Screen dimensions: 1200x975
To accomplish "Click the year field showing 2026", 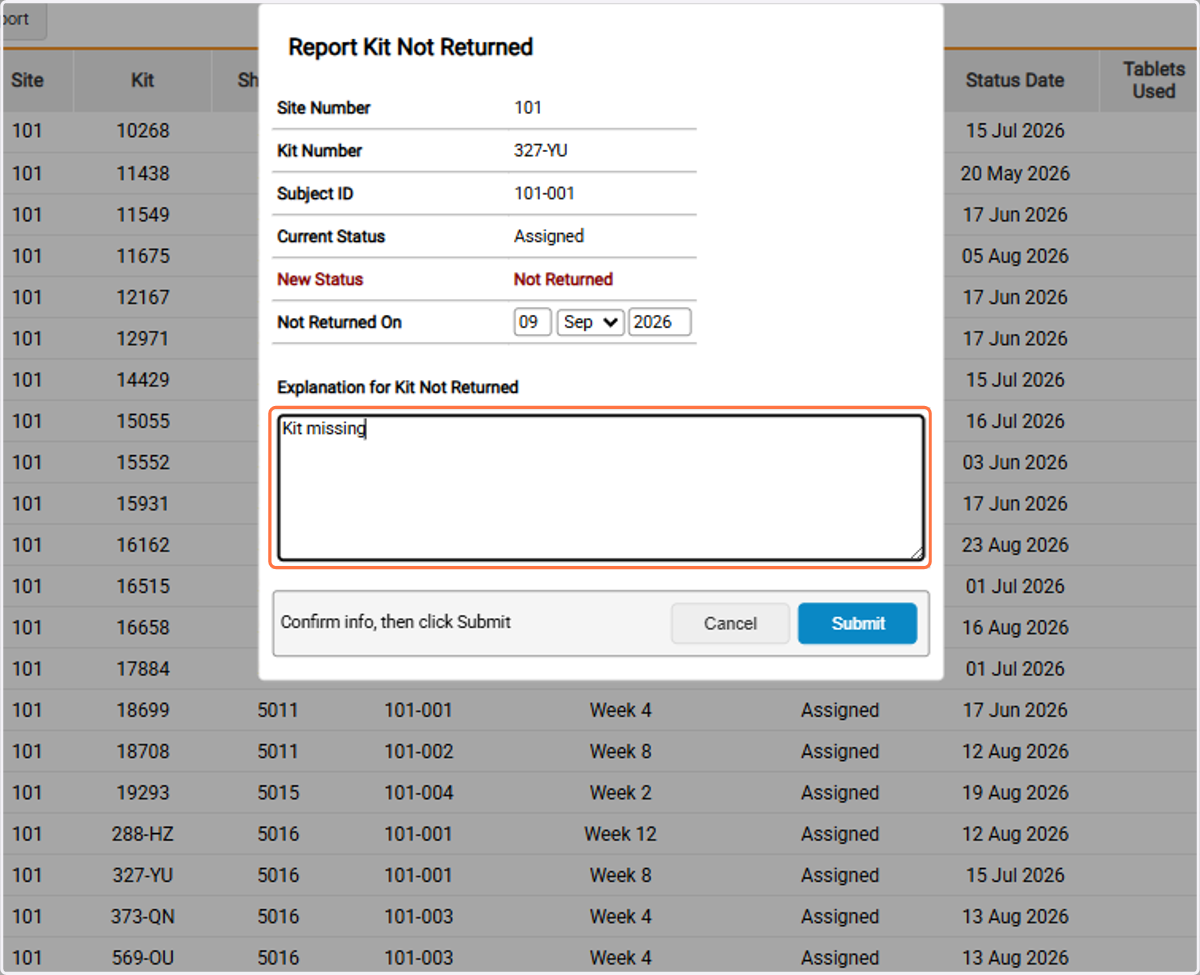I will 659,322.
